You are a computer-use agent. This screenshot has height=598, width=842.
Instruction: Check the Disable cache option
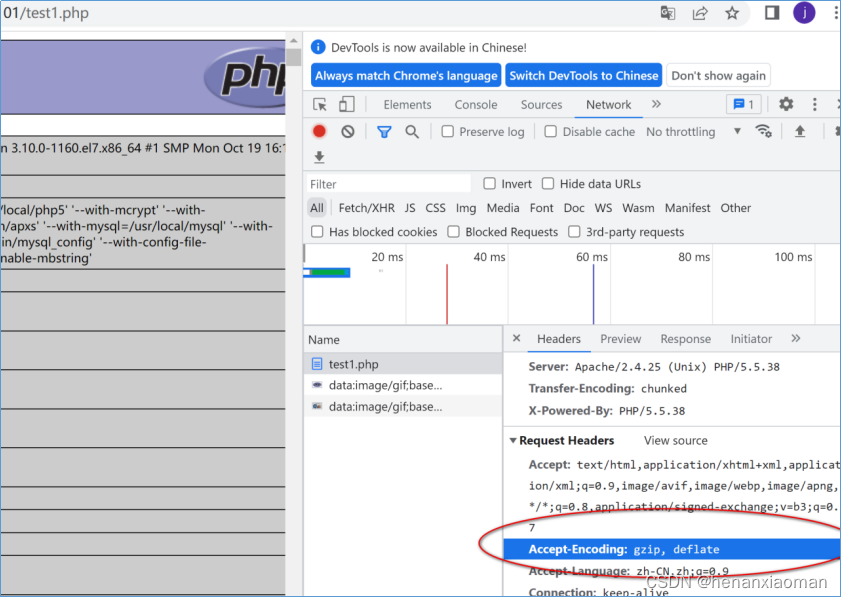(x=550, y=131)
